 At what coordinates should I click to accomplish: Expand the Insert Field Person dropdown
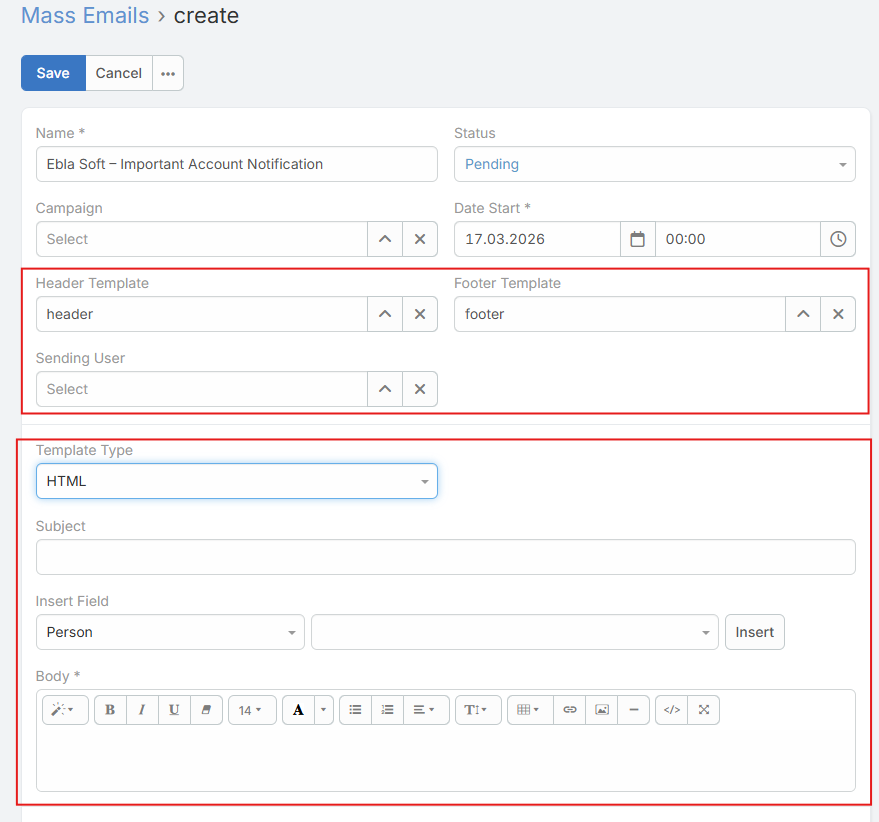170,632
